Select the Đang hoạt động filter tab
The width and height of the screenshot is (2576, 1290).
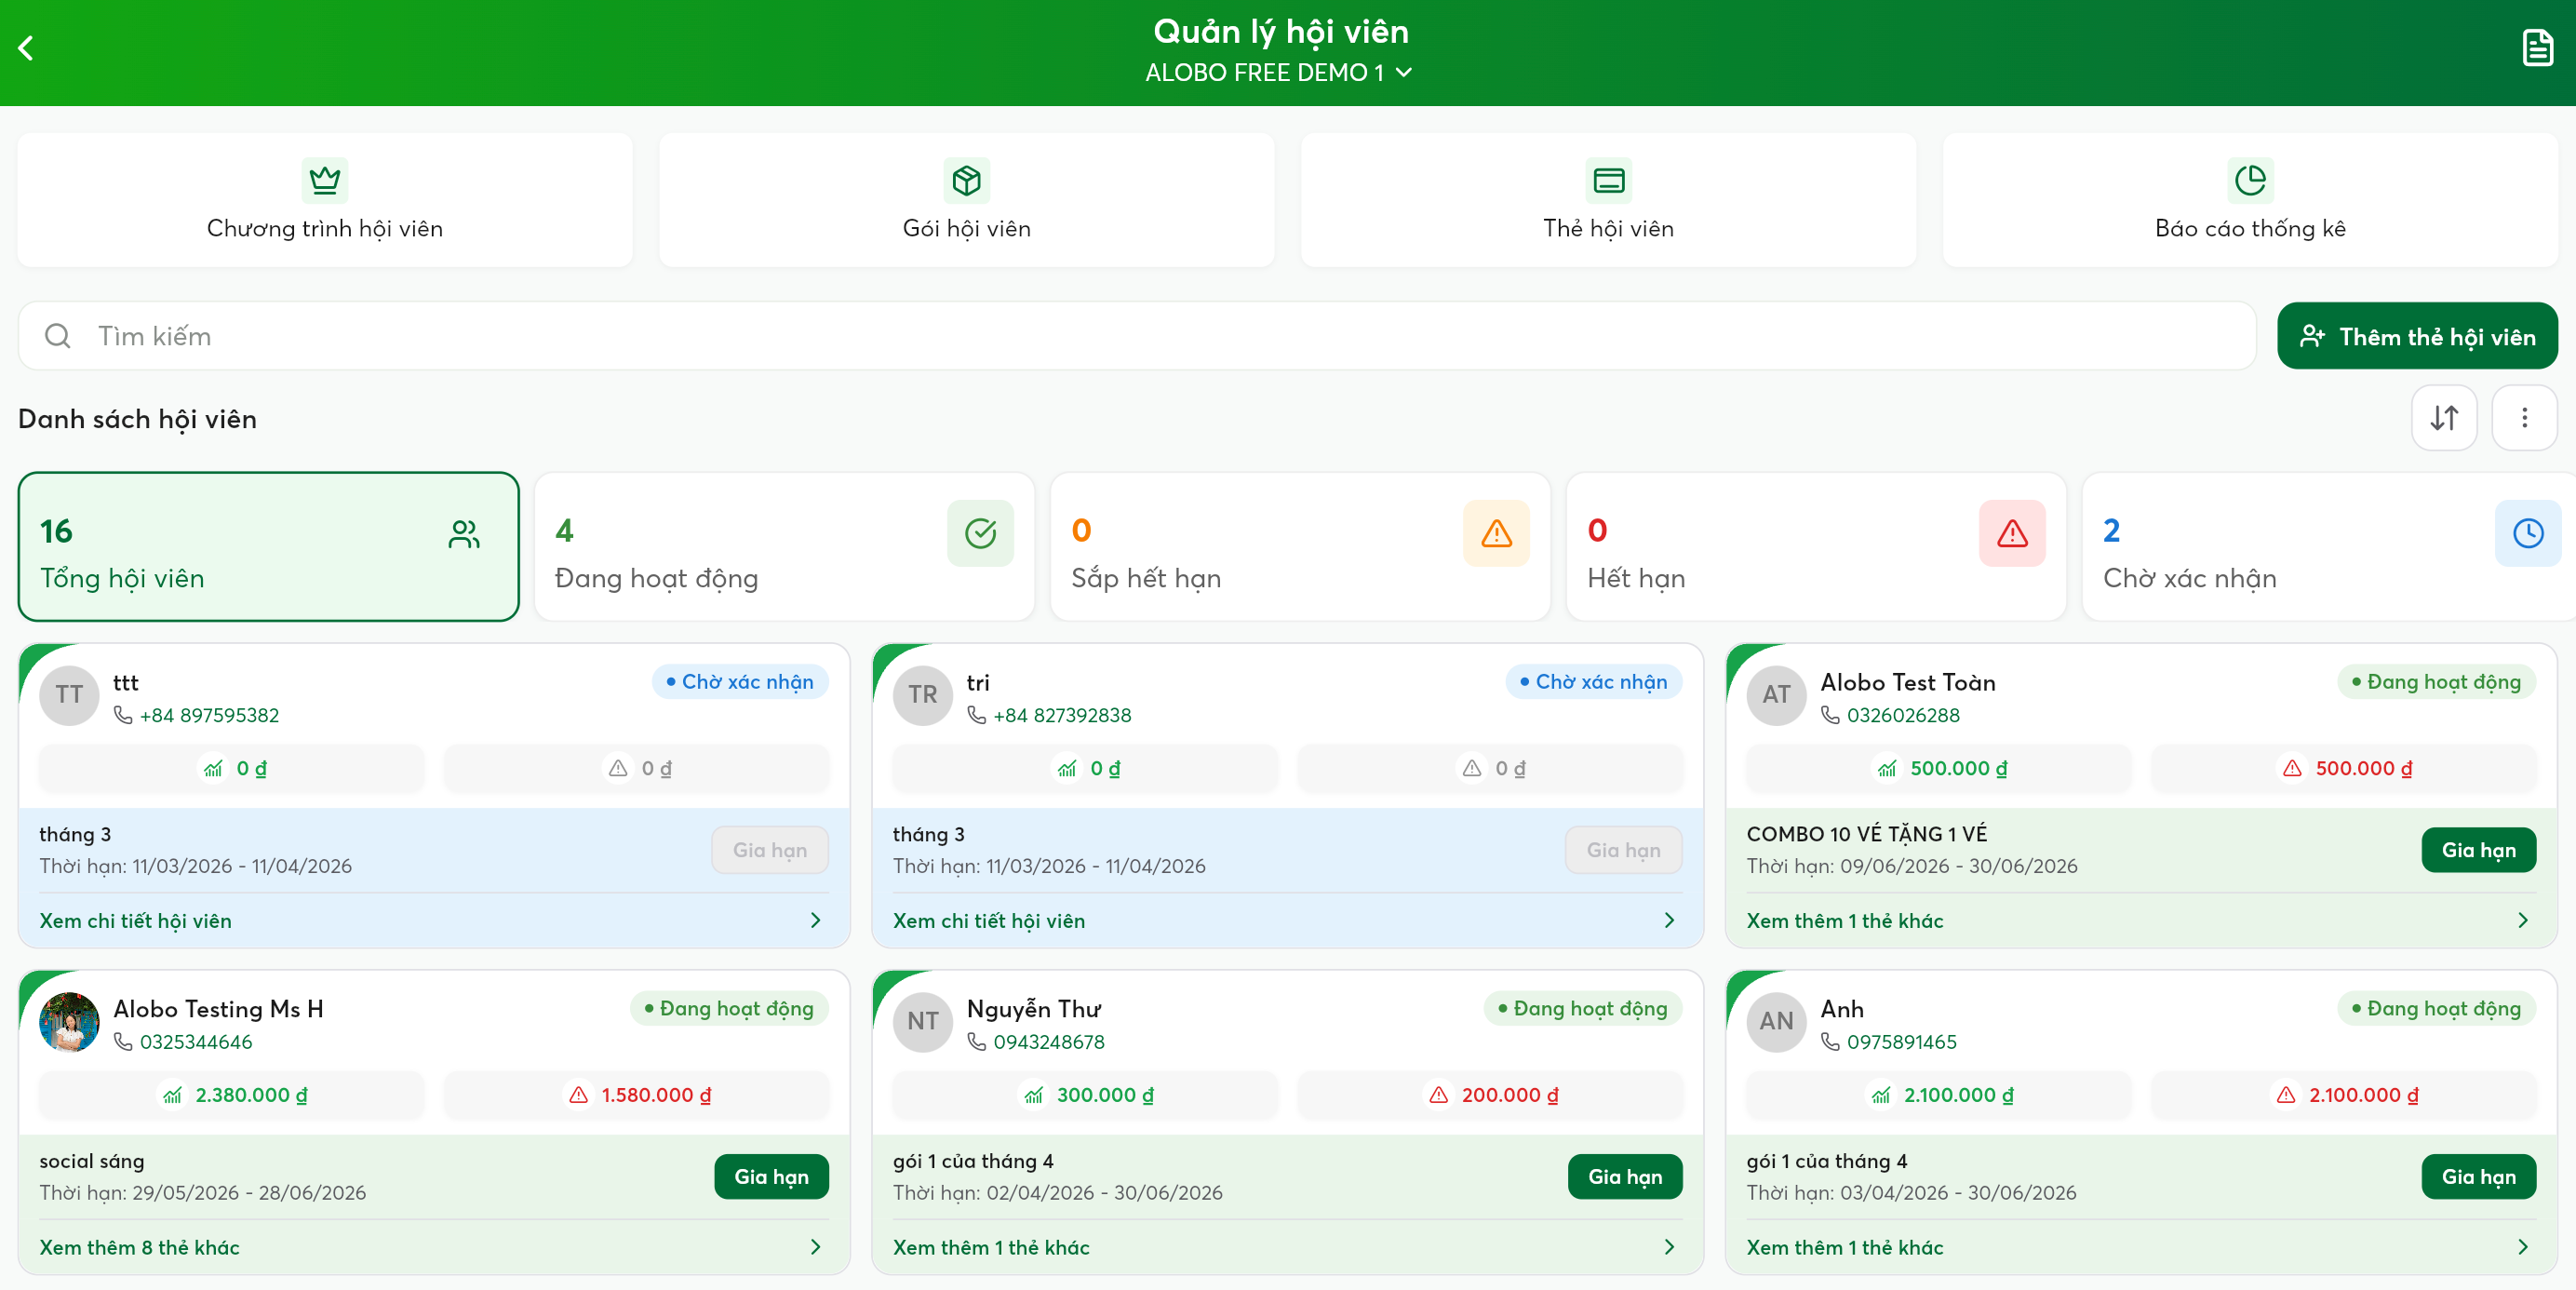click(784, 547)
